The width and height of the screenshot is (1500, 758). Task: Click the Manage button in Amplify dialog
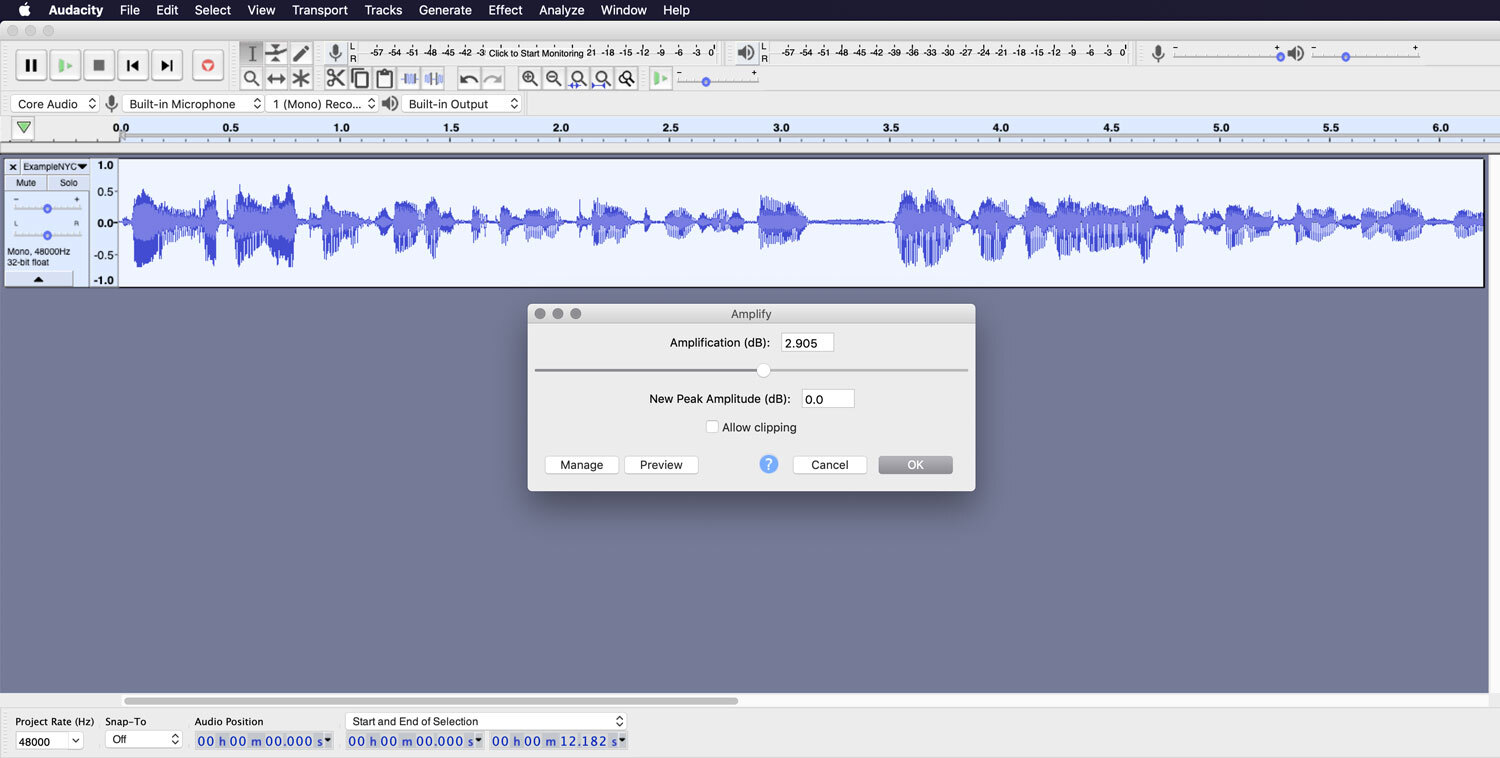pyautogui.click(x=582, y=465)
